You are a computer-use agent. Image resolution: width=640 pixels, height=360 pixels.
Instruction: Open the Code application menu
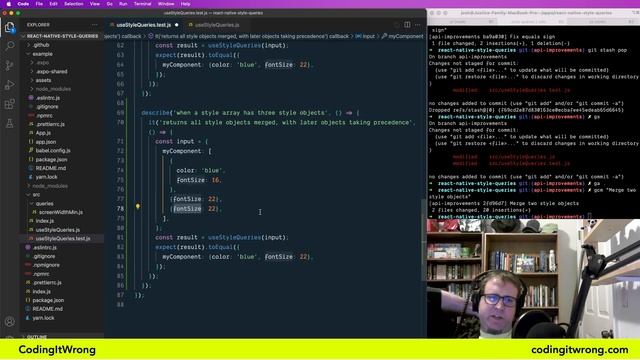click(23, 4)
